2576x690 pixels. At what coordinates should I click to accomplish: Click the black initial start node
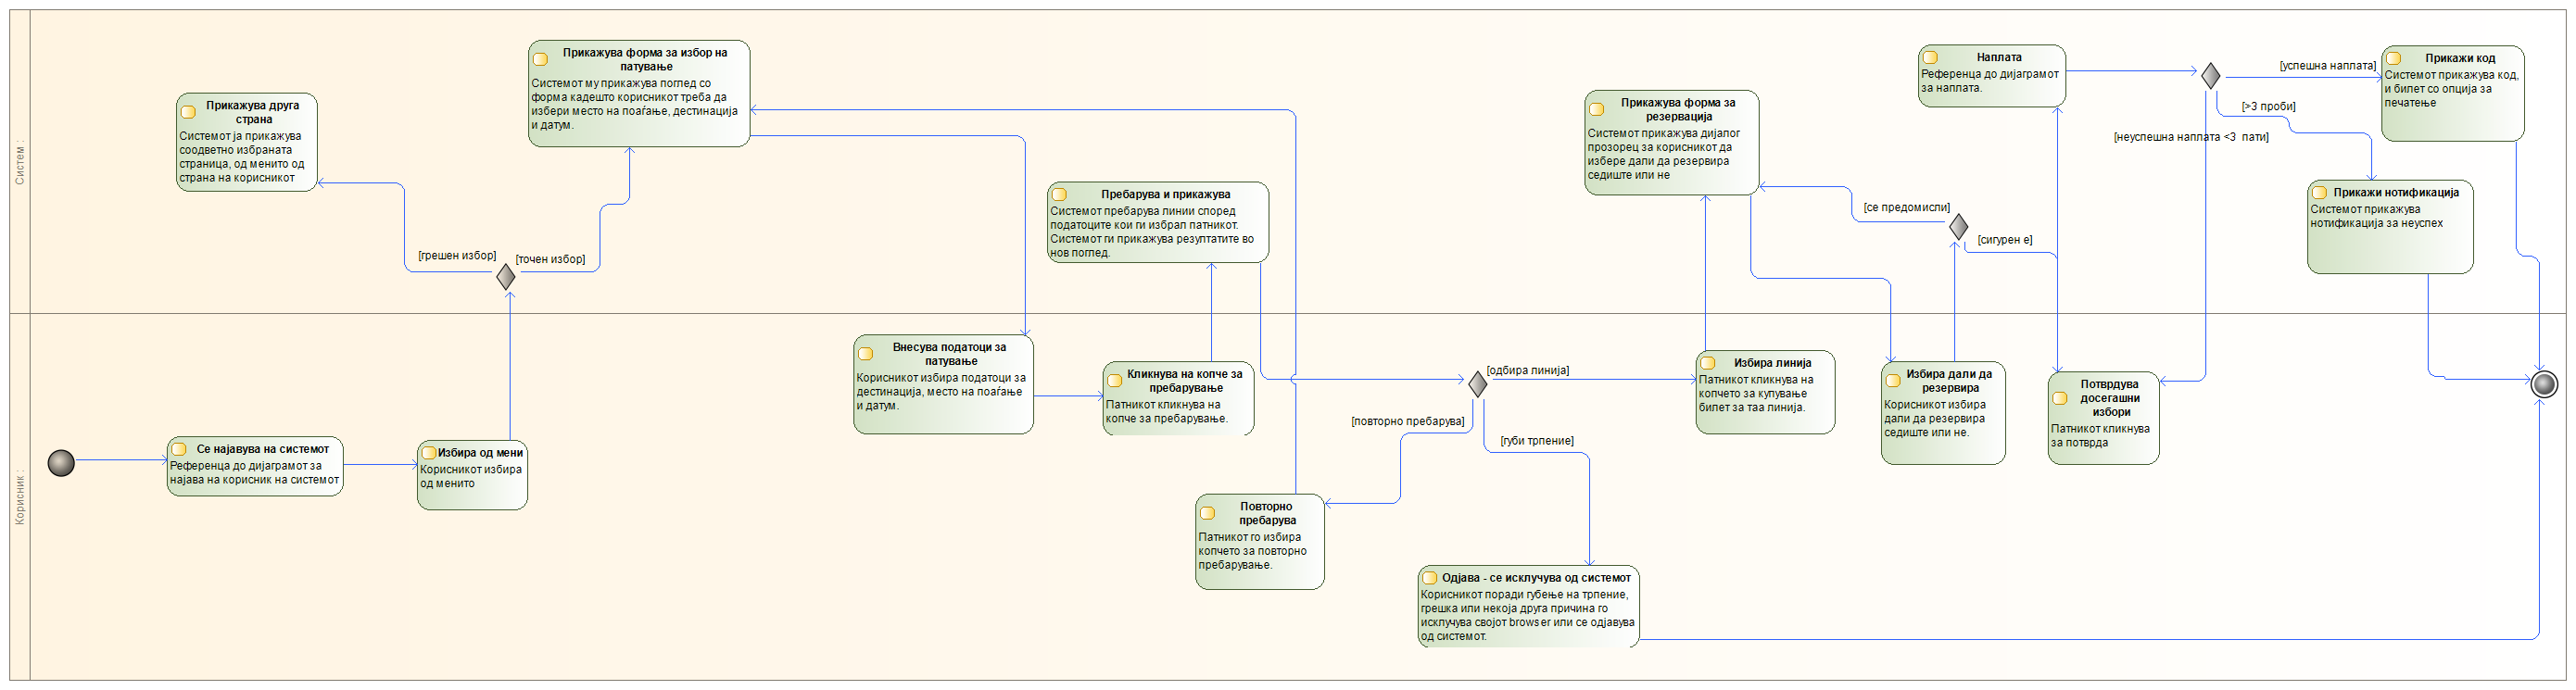(61, 463)
